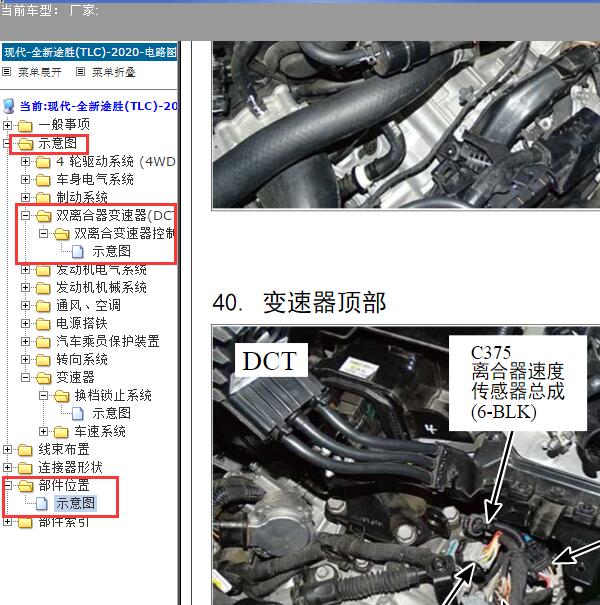Expand the 发动机机械系统 folder
600x605 pixels.
click(x=25, y=287)
